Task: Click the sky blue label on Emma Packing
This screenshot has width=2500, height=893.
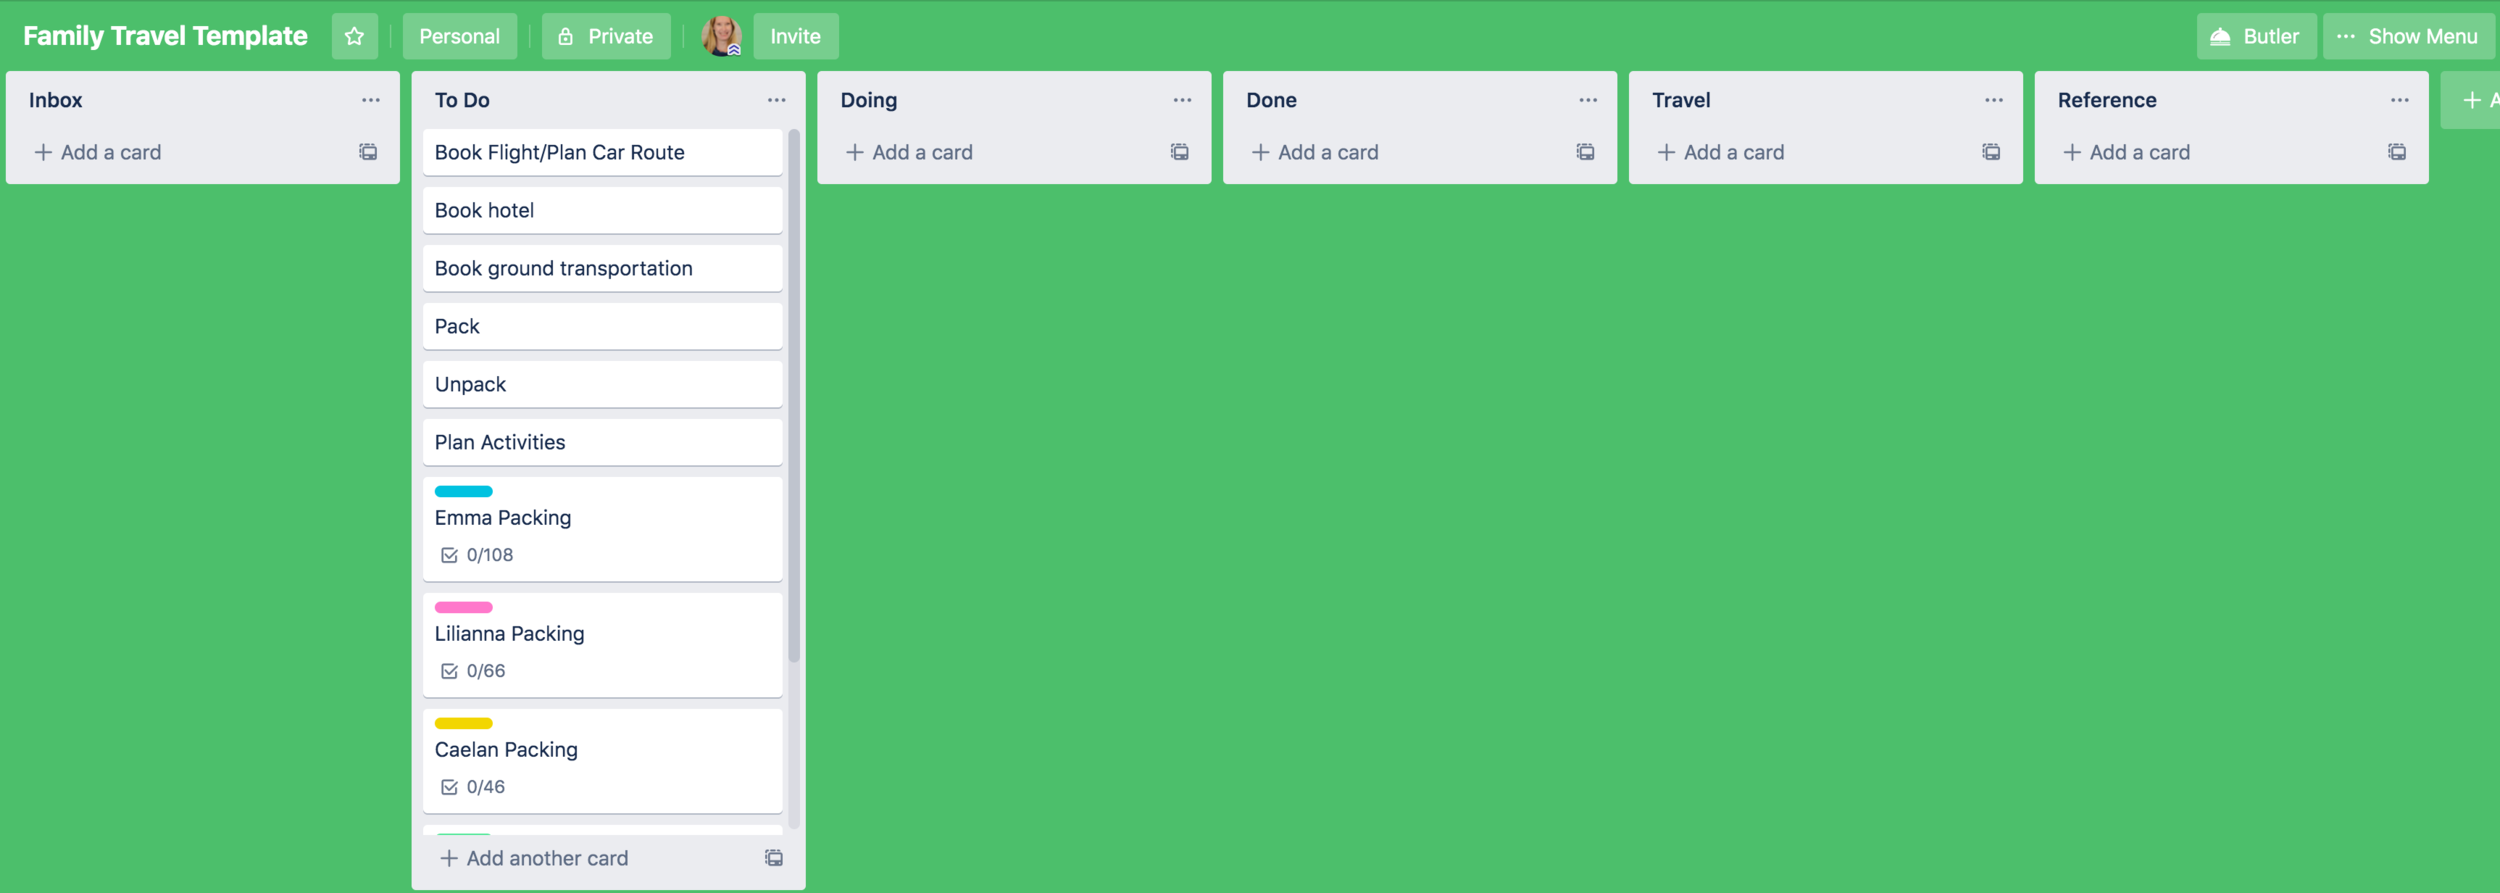Action: point(464,491)
